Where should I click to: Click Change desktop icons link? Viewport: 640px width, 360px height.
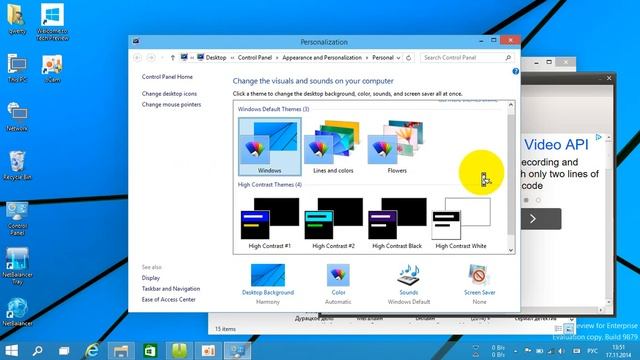click(x=169, y=93)
